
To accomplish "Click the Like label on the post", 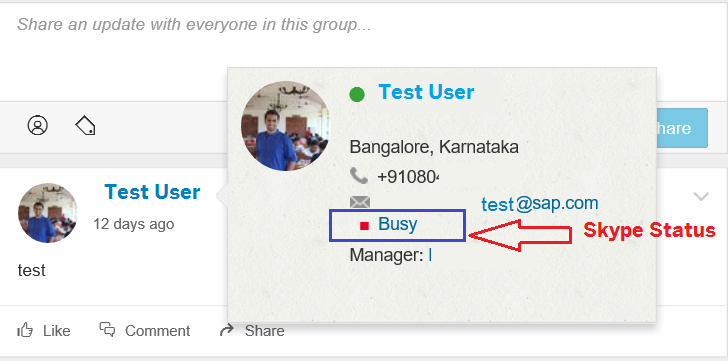I will pos(57,331).
